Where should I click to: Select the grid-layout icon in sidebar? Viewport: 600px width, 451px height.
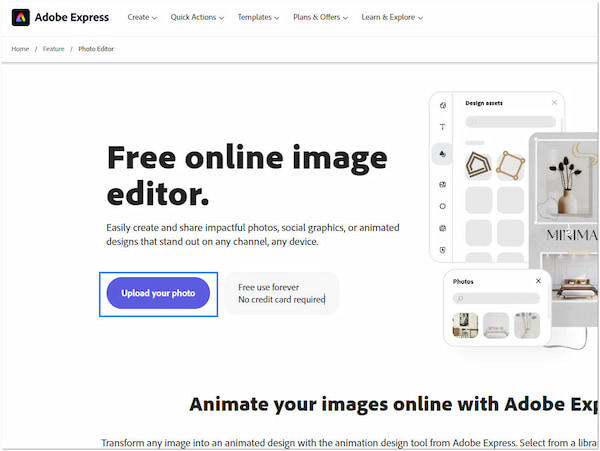coord(443,228)
